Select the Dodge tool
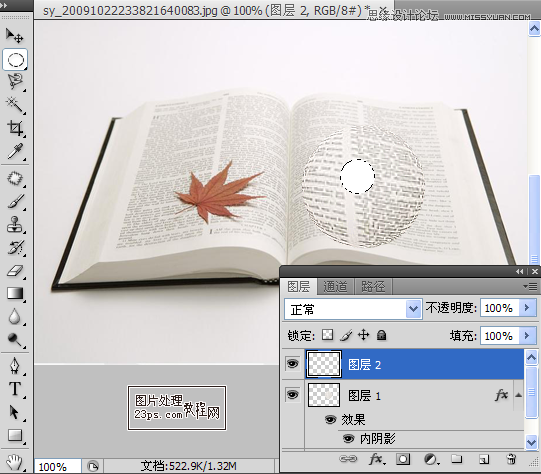 (x=15, y=340)
